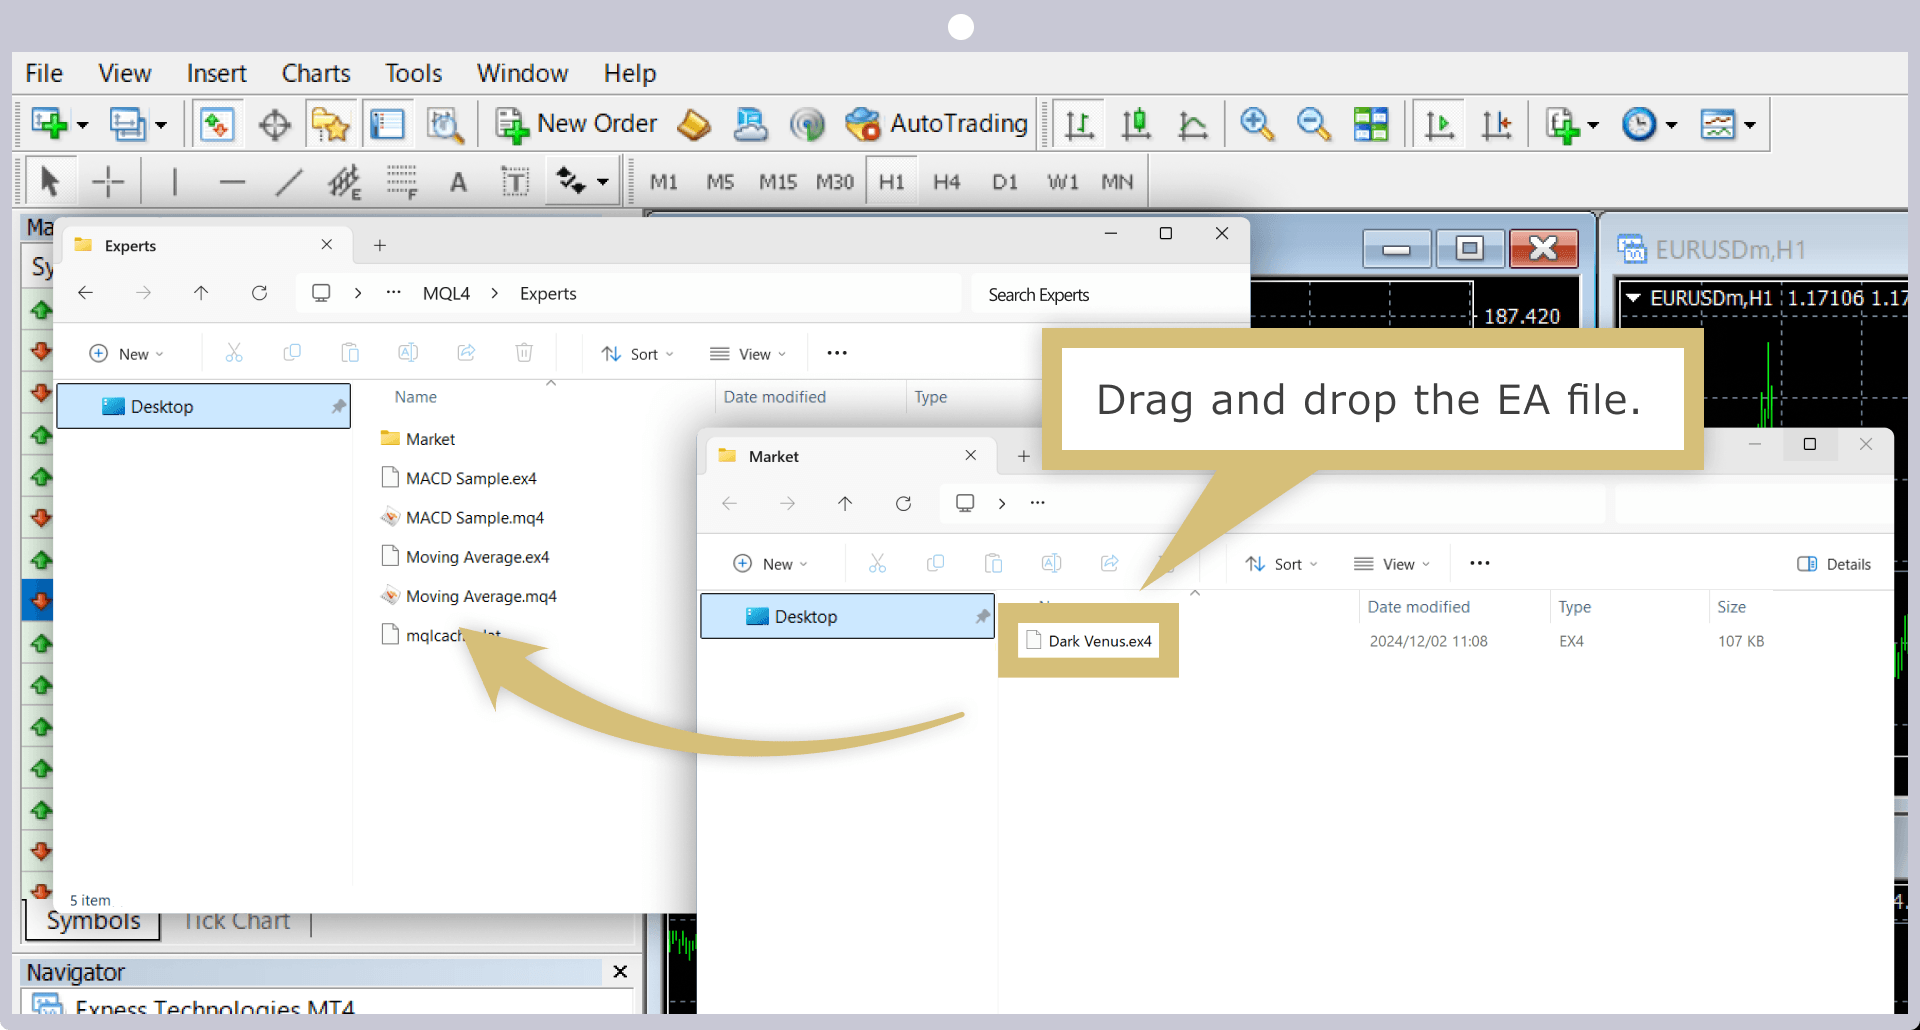This screenshot has height=1030, width=1920.
Task: Switch to candlestick chart mode
Action: [x=1136, y=124]
